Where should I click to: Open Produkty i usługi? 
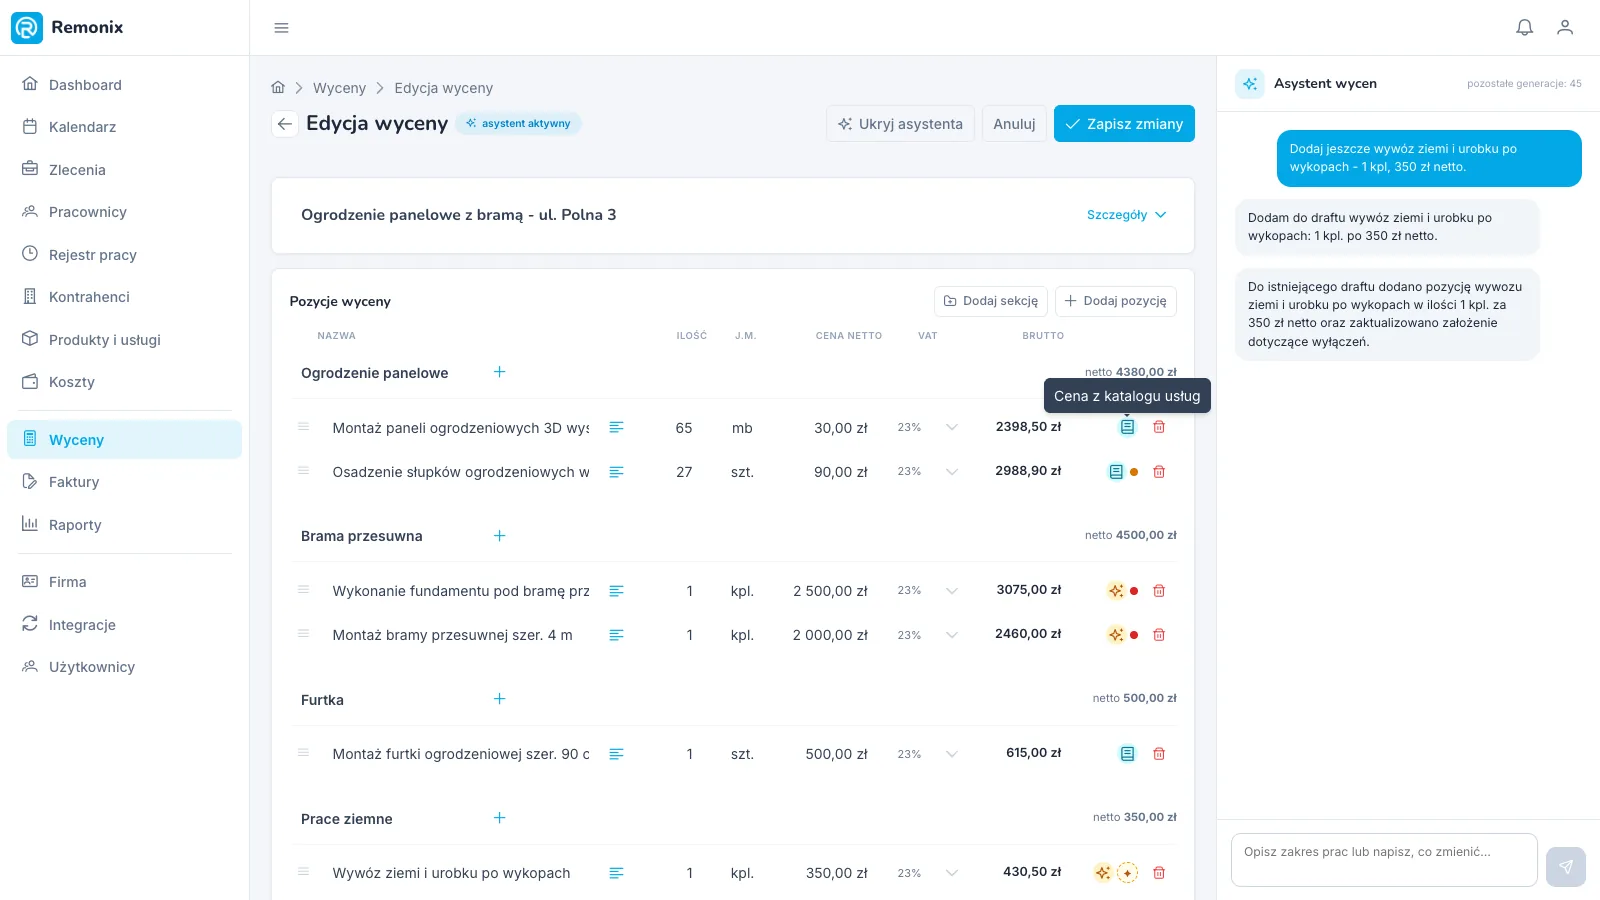pyautogui.click(x=124, y=340)
